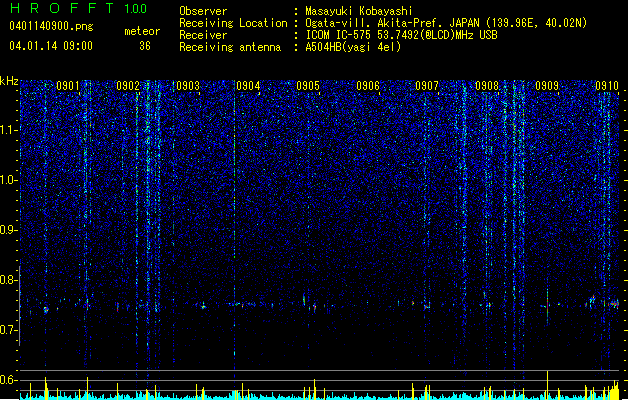Click the 0.7 kHz axis label
Viewport: 629px width, 400px height.
click(x=9, y=330)
